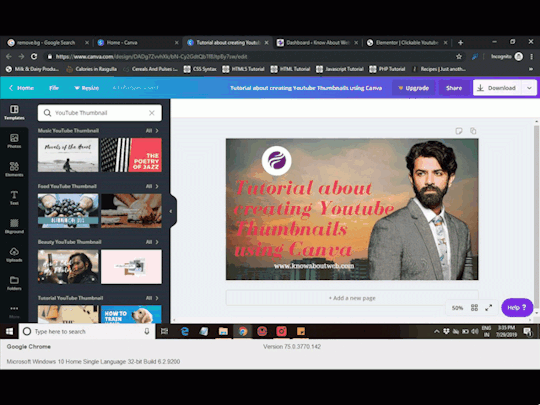The image size is (540, 405).
Task: Select the How To Train dog template
Action: tap(131, 314)
